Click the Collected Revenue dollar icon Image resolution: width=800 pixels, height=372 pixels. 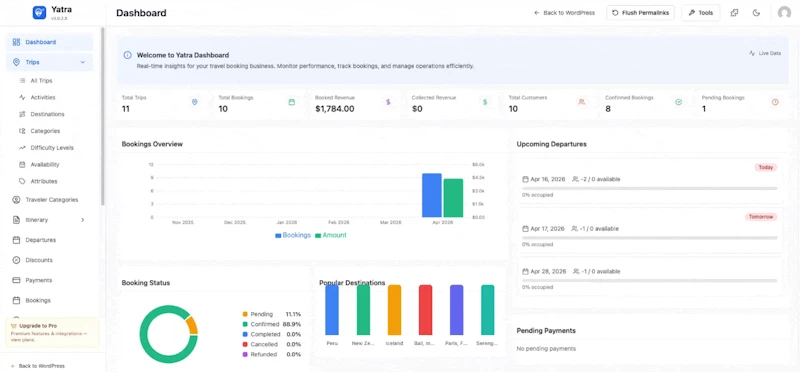coord(485,102)
